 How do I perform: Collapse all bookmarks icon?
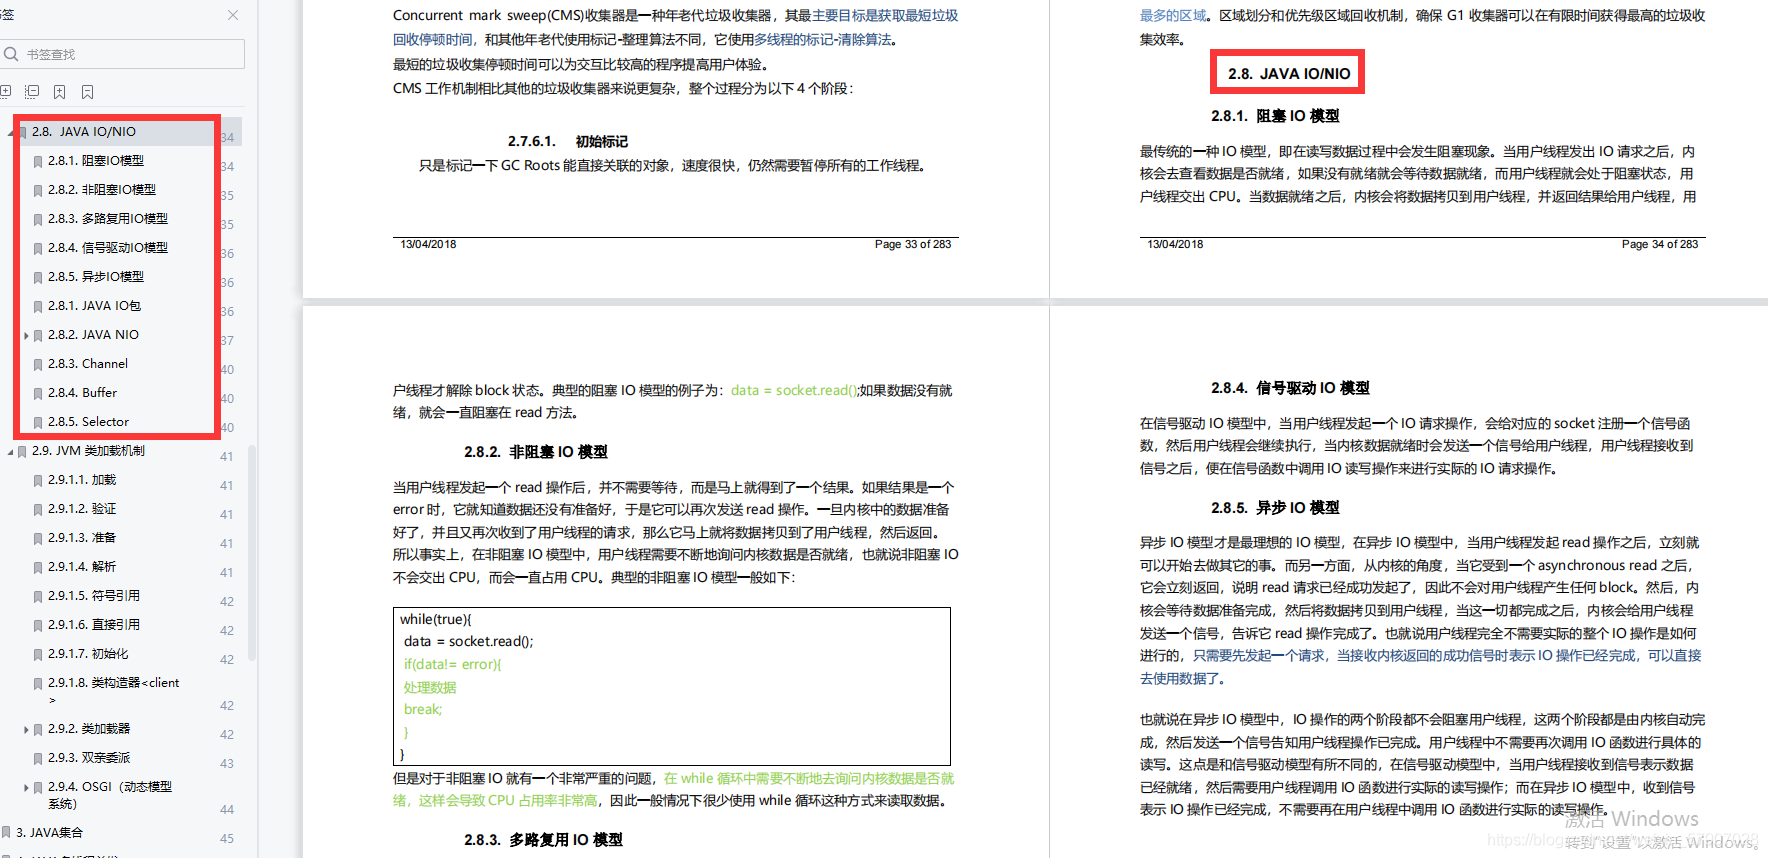point(32,92)
